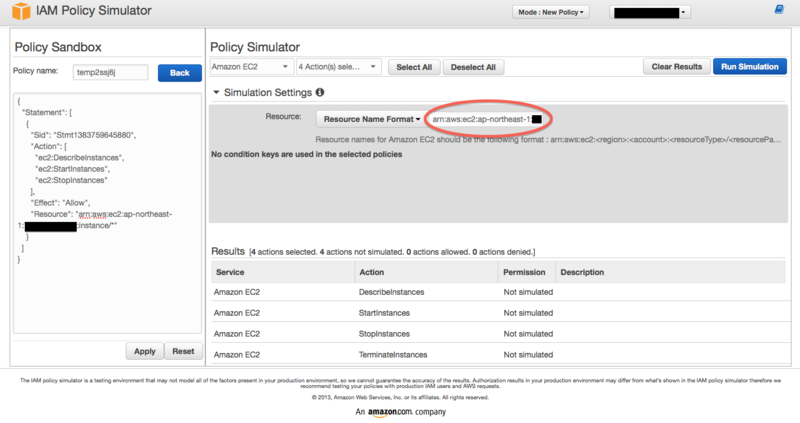Open the 4 Action(s) selected dropdown
This screenshot has height=423, width=800.
[338, 67]
